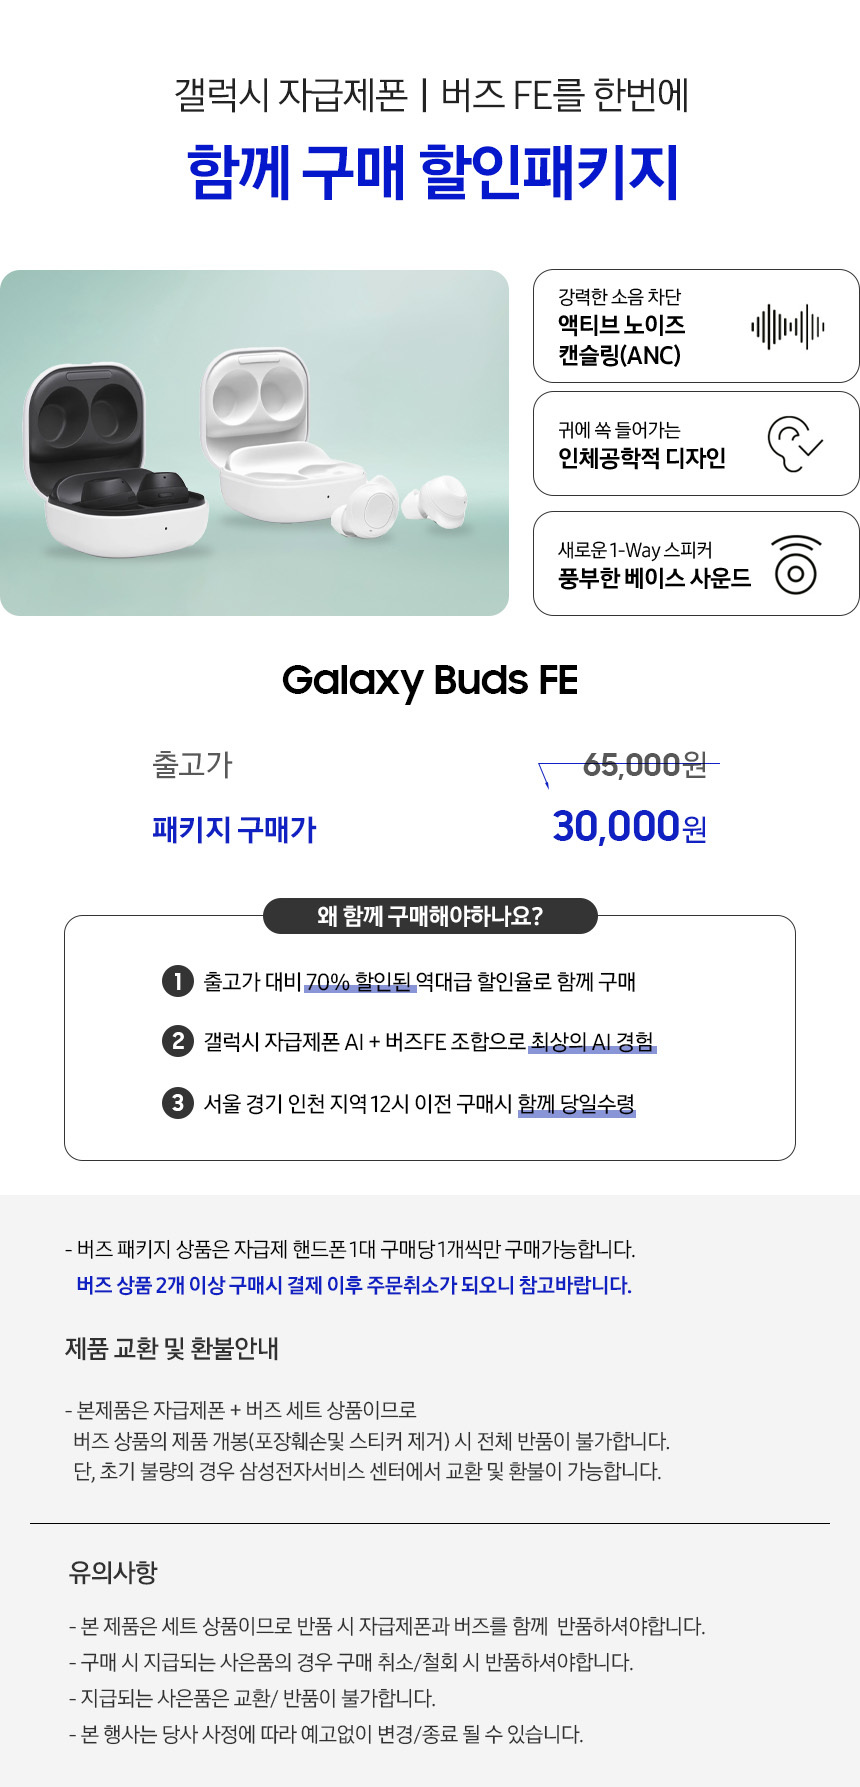Screen dimensions: 860x1787
Task: Select the rich bass sound feature card
Action: click(x=696, y=564)
